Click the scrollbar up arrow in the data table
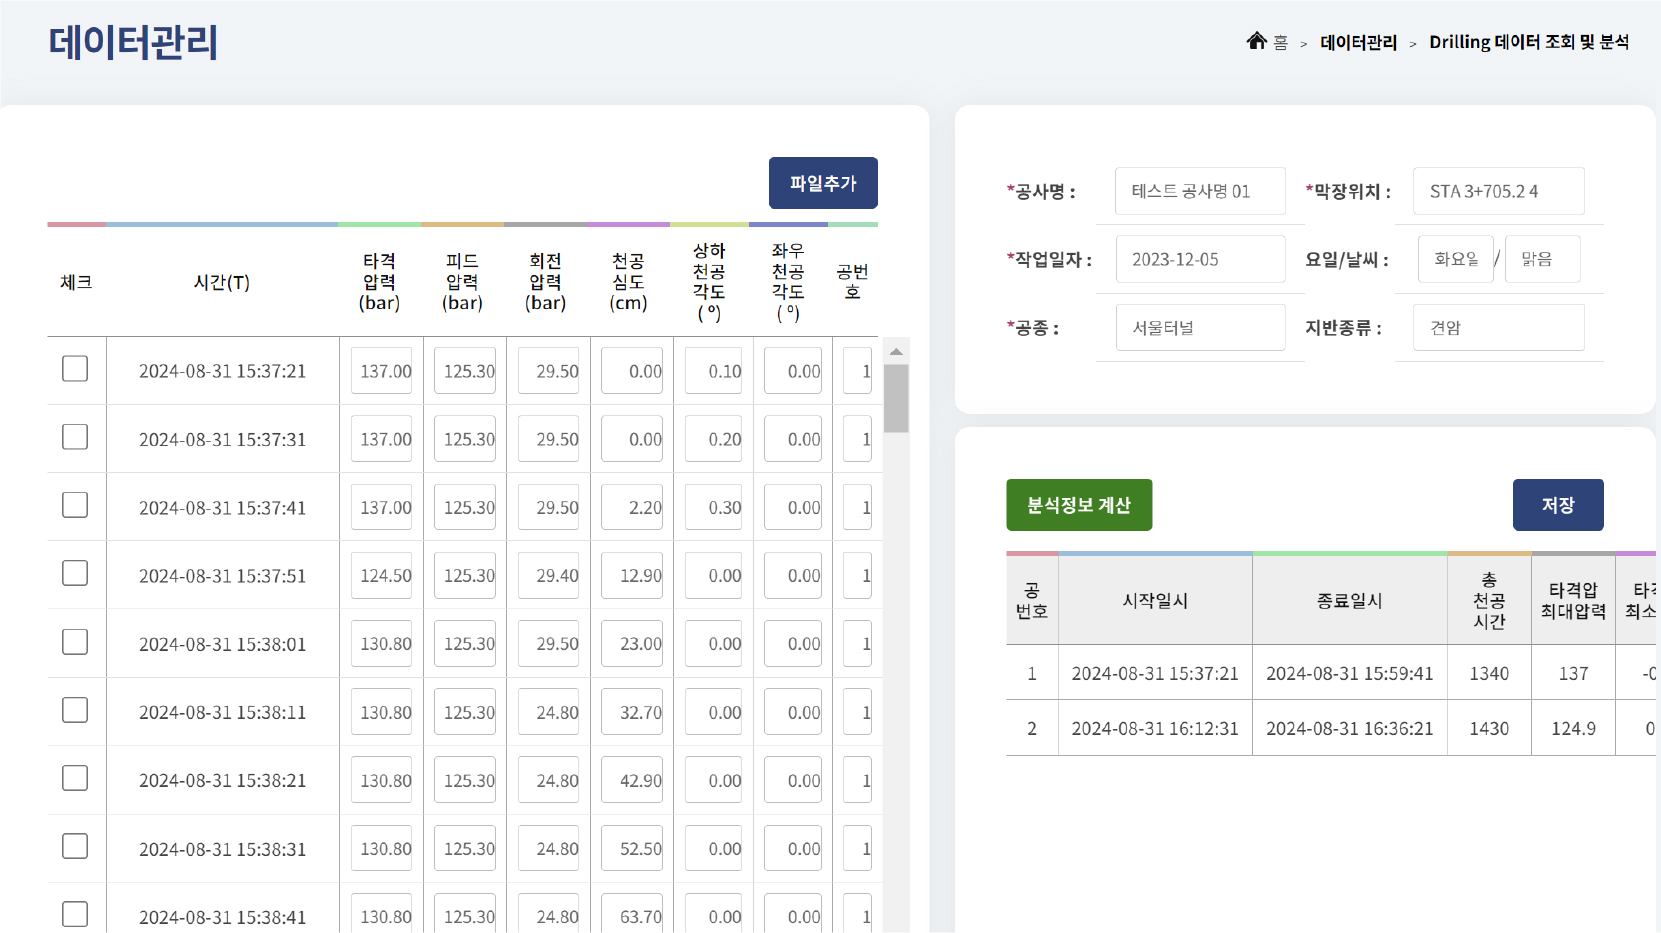The width and height of the screenshot is (1661, 933). (897, 351)
